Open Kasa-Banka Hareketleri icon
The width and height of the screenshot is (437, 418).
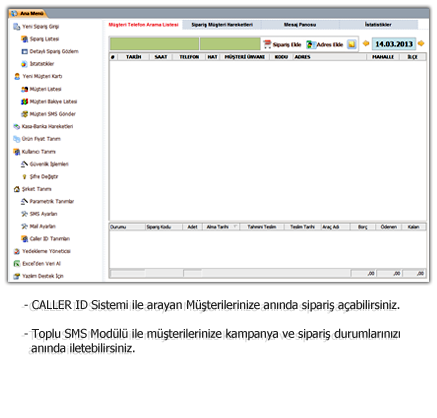pos(16,126)
